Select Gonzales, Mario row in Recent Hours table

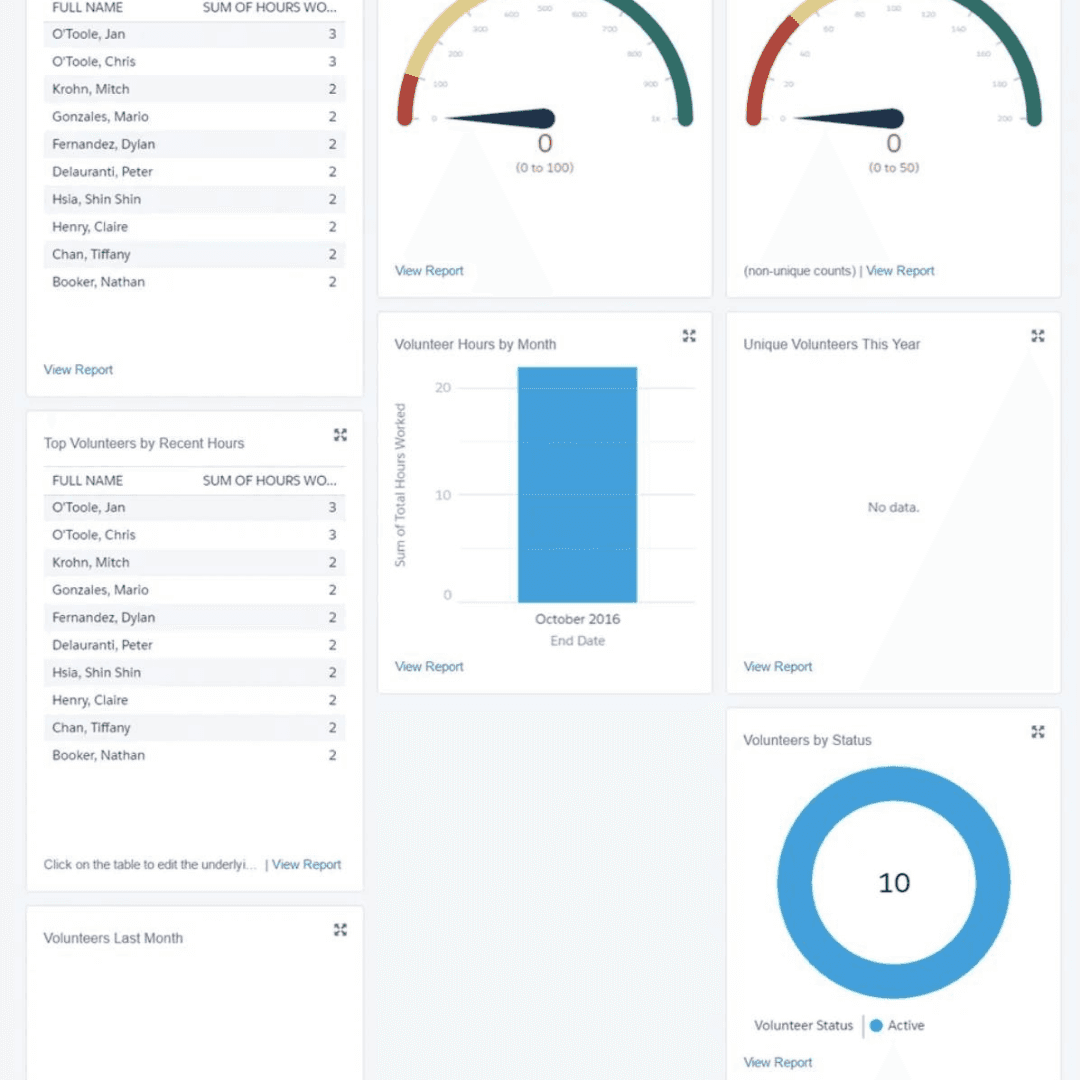(194, 590)
